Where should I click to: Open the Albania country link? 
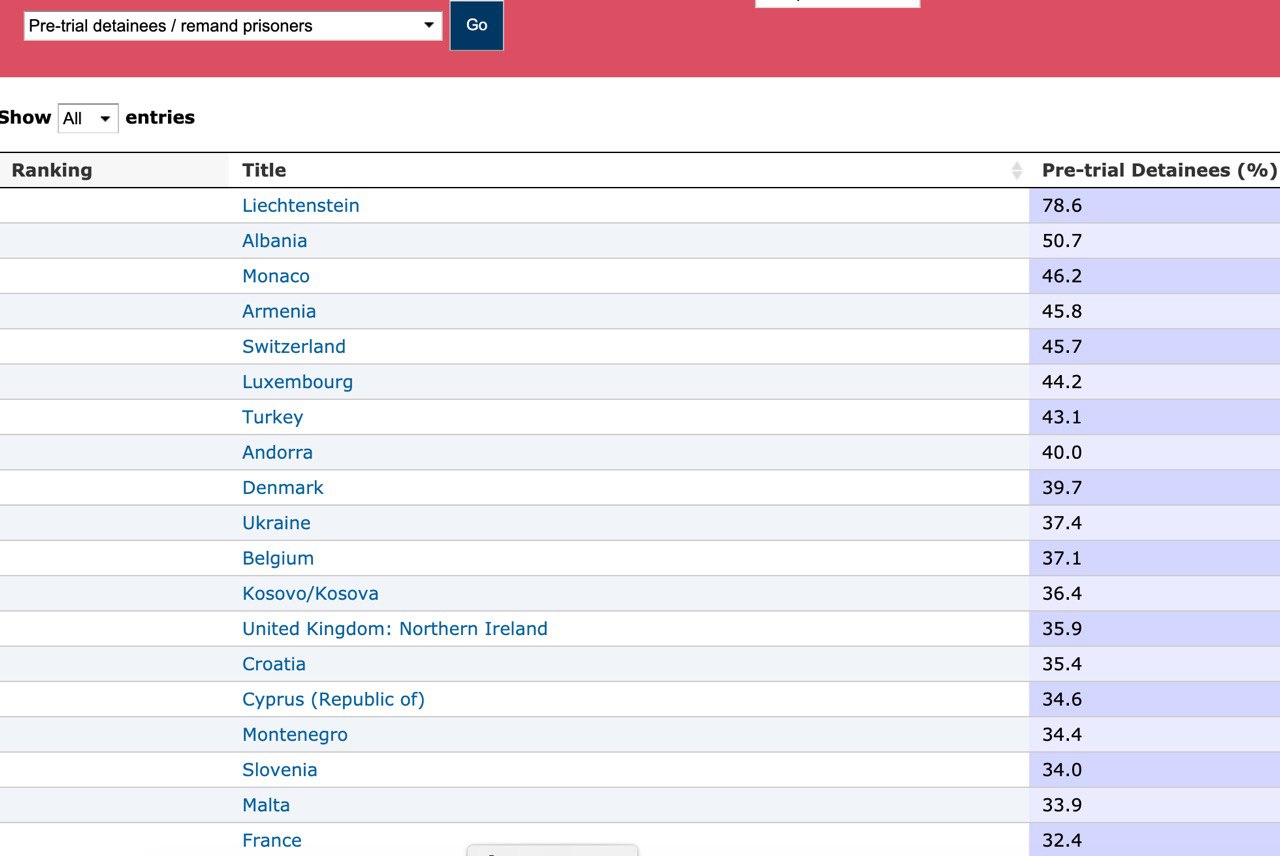[274, 241]
